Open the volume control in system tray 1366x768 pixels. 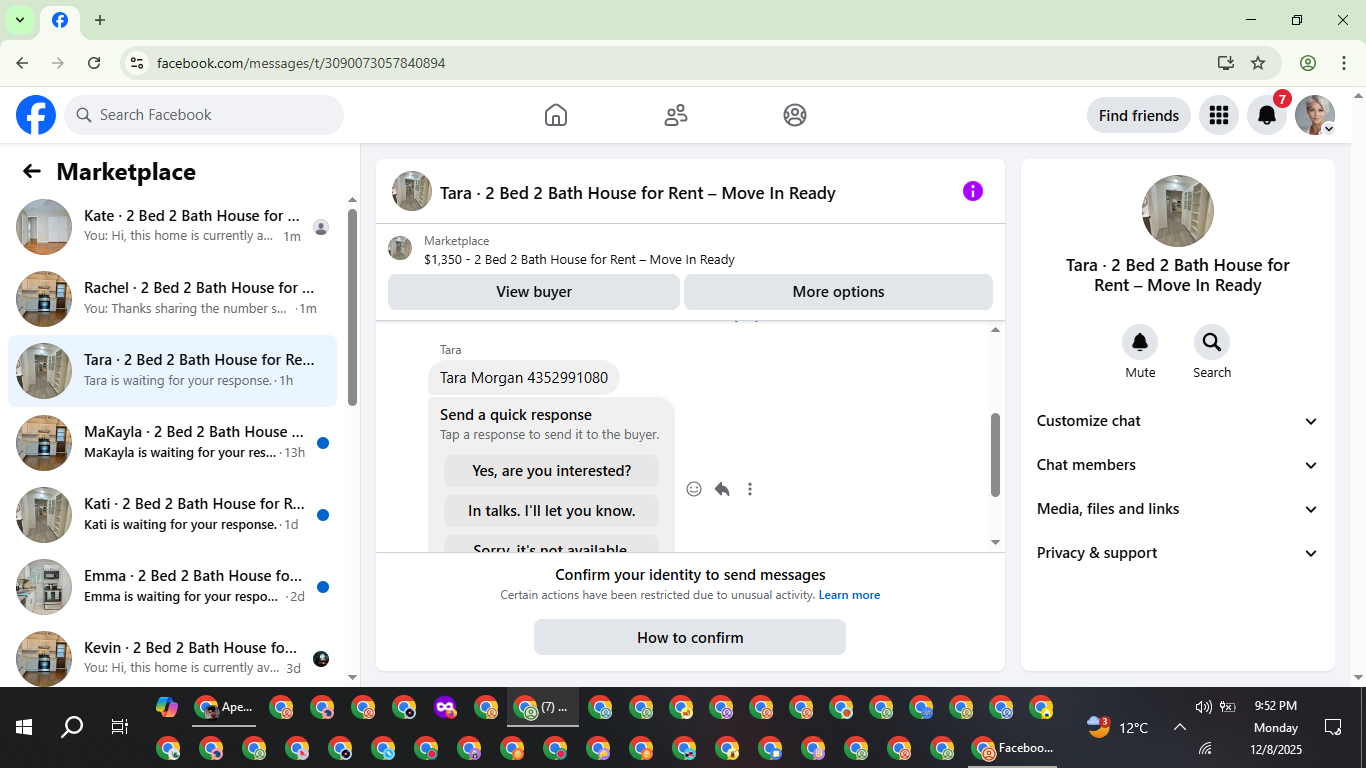[x=1203, y=707]
